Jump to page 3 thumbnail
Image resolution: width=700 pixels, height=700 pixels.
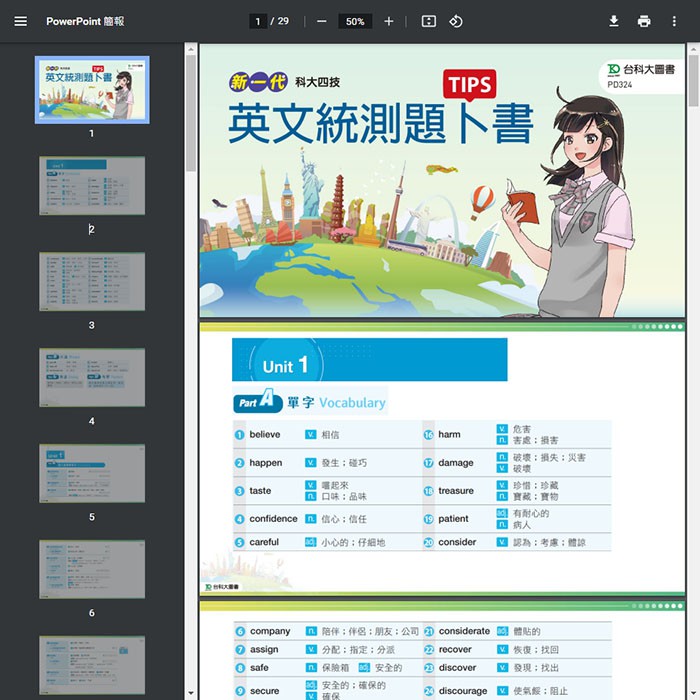click(x=92, y=281)
